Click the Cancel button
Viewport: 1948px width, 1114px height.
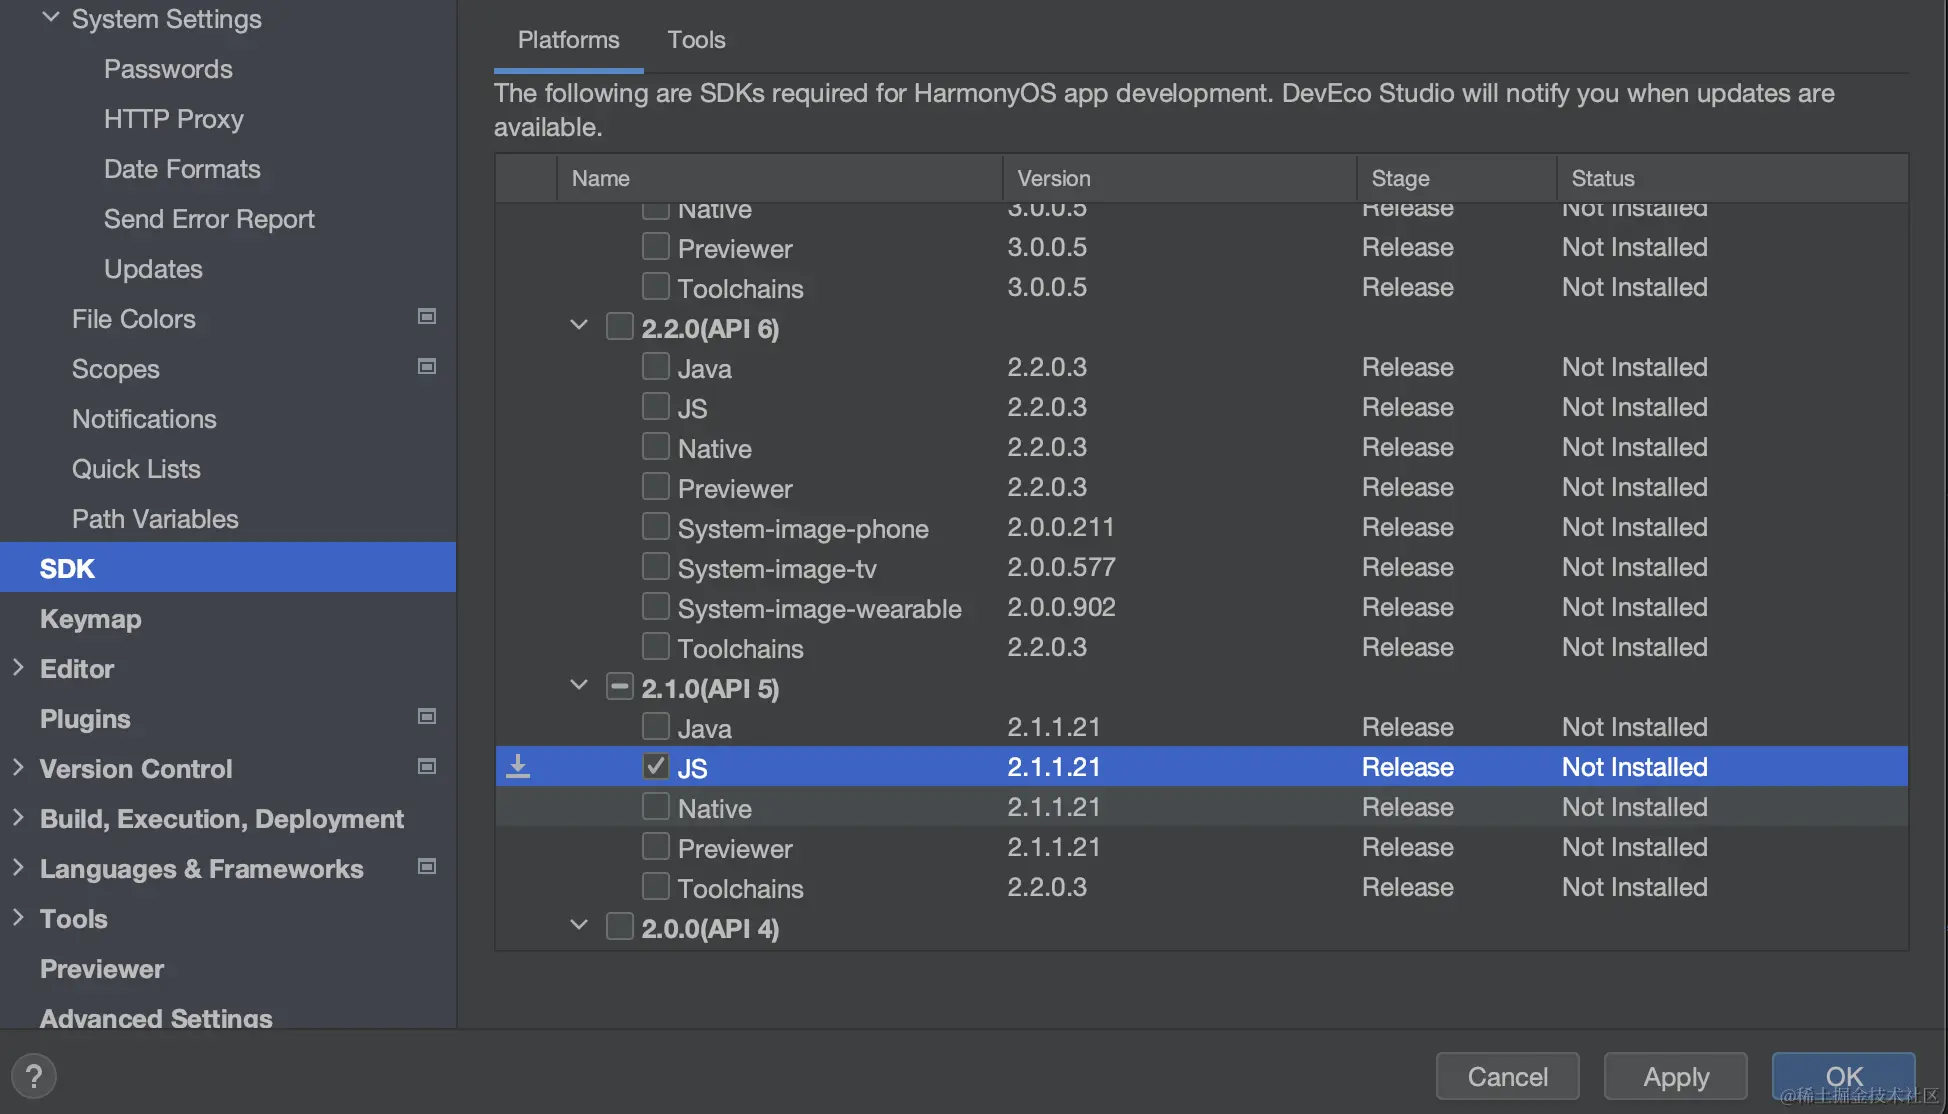pyautogui.click(x=1507, y=1076)
